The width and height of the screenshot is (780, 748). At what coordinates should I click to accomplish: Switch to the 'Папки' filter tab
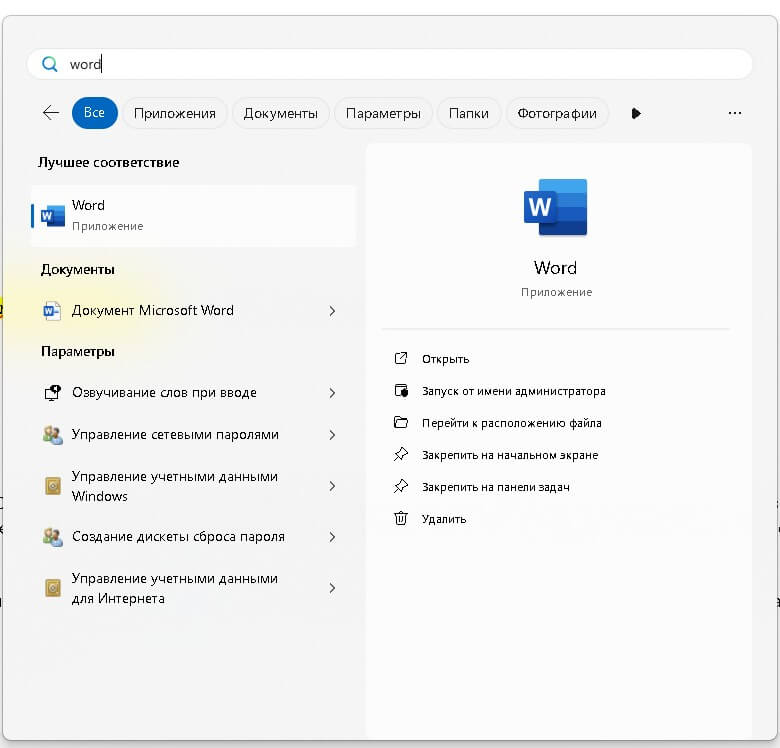469,113
